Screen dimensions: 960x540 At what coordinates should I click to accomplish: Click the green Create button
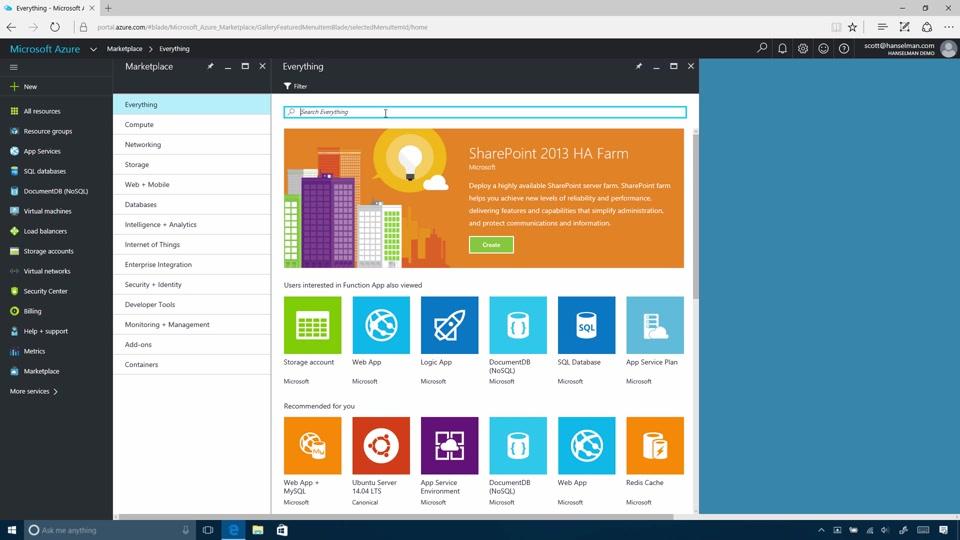click(491, 245)
